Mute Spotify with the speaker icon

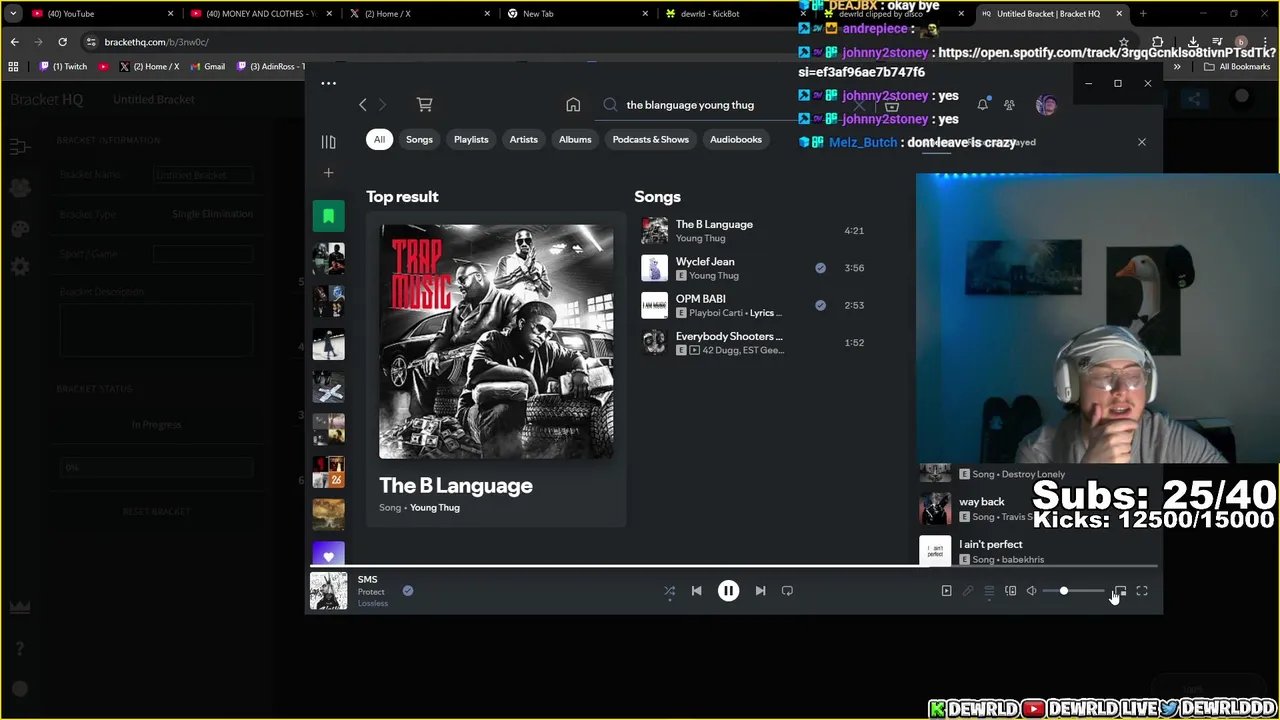point(1031,591)
